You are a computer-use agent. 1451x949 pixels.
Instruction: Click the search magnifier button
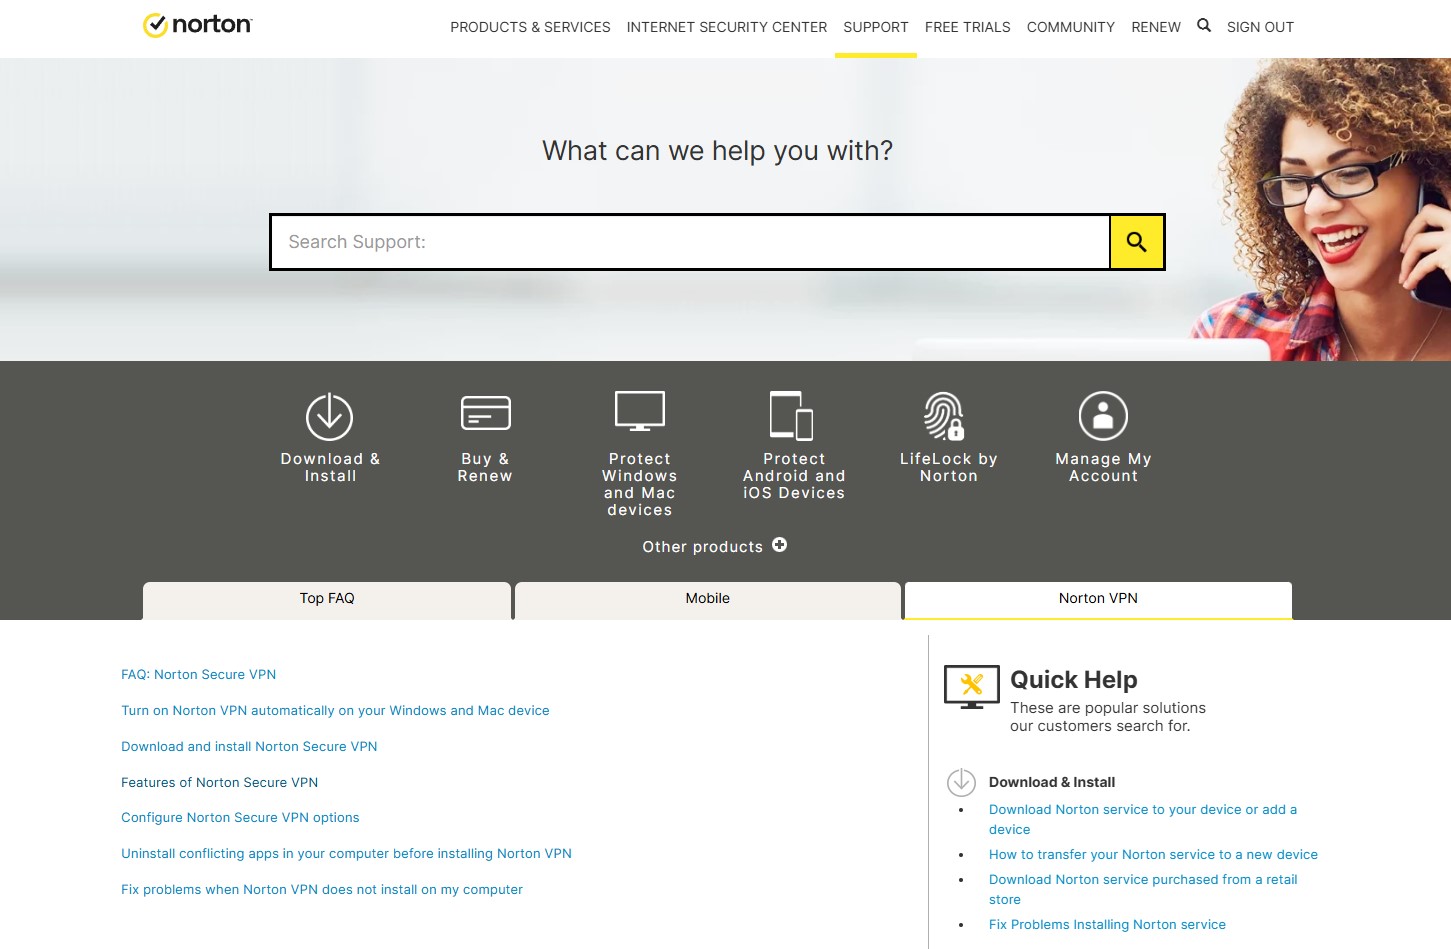[1137, 241]
